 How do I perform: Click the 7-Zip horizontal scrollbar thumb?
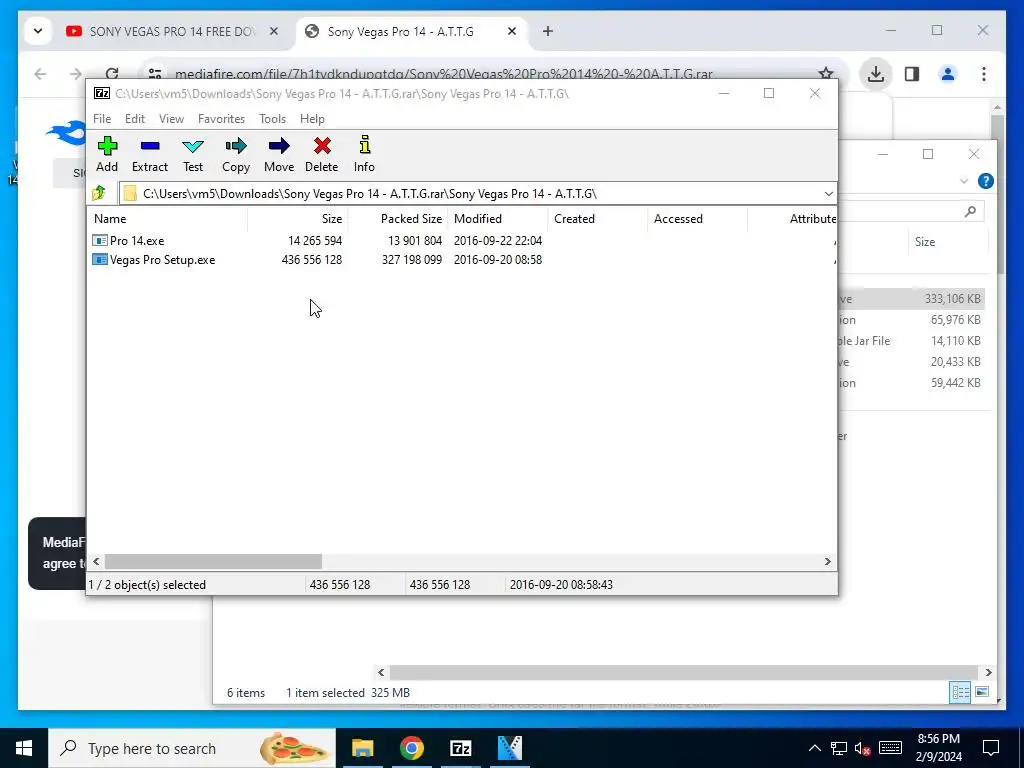click(x=213, y=562)
